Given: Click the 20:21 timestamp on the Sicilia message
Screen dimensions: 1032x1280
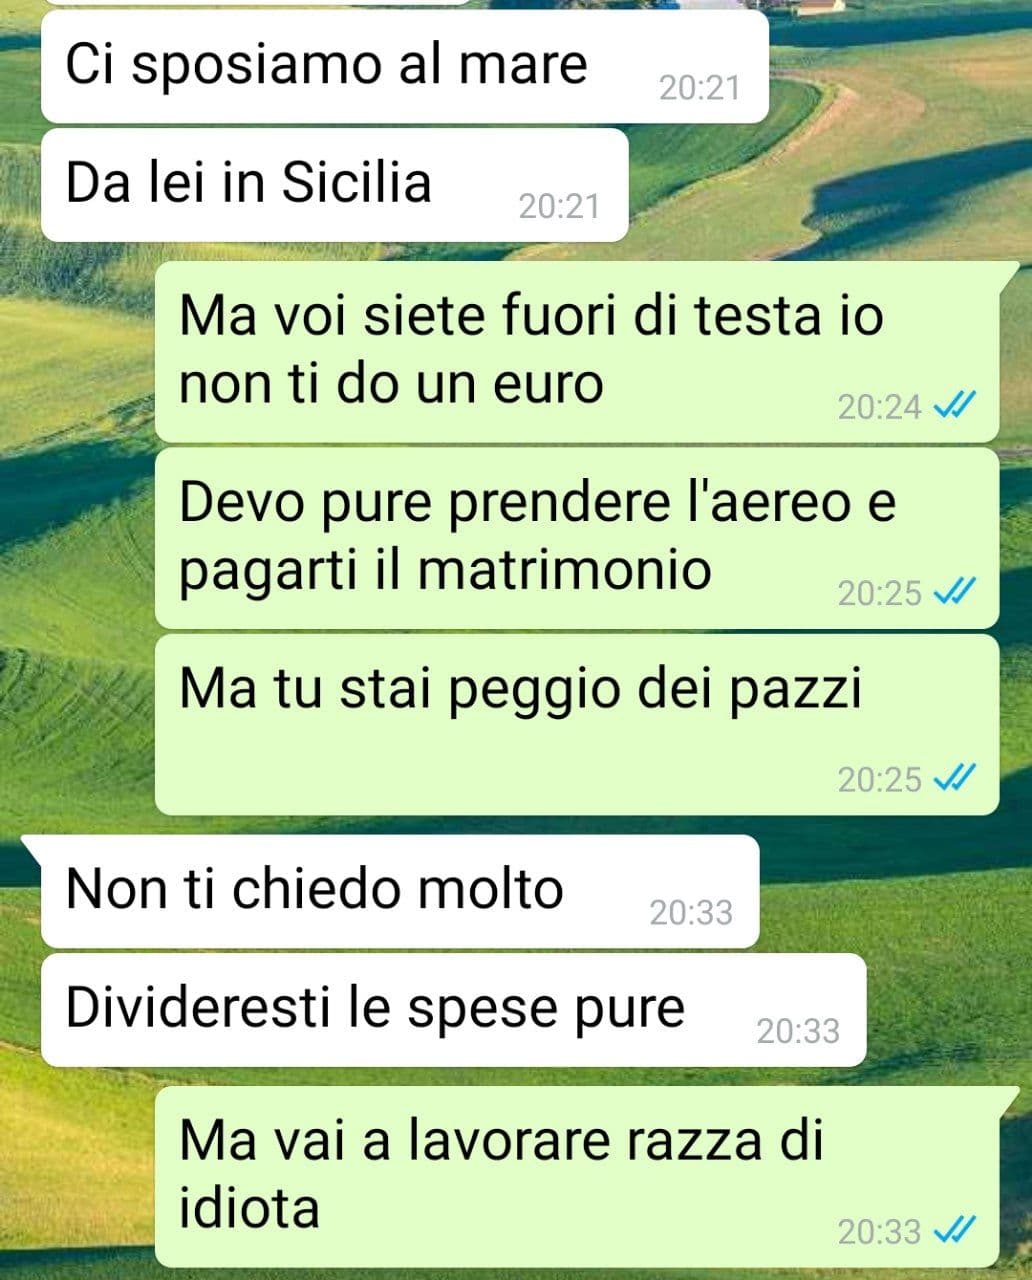Looking at the screenshot, I should point(559,206).
